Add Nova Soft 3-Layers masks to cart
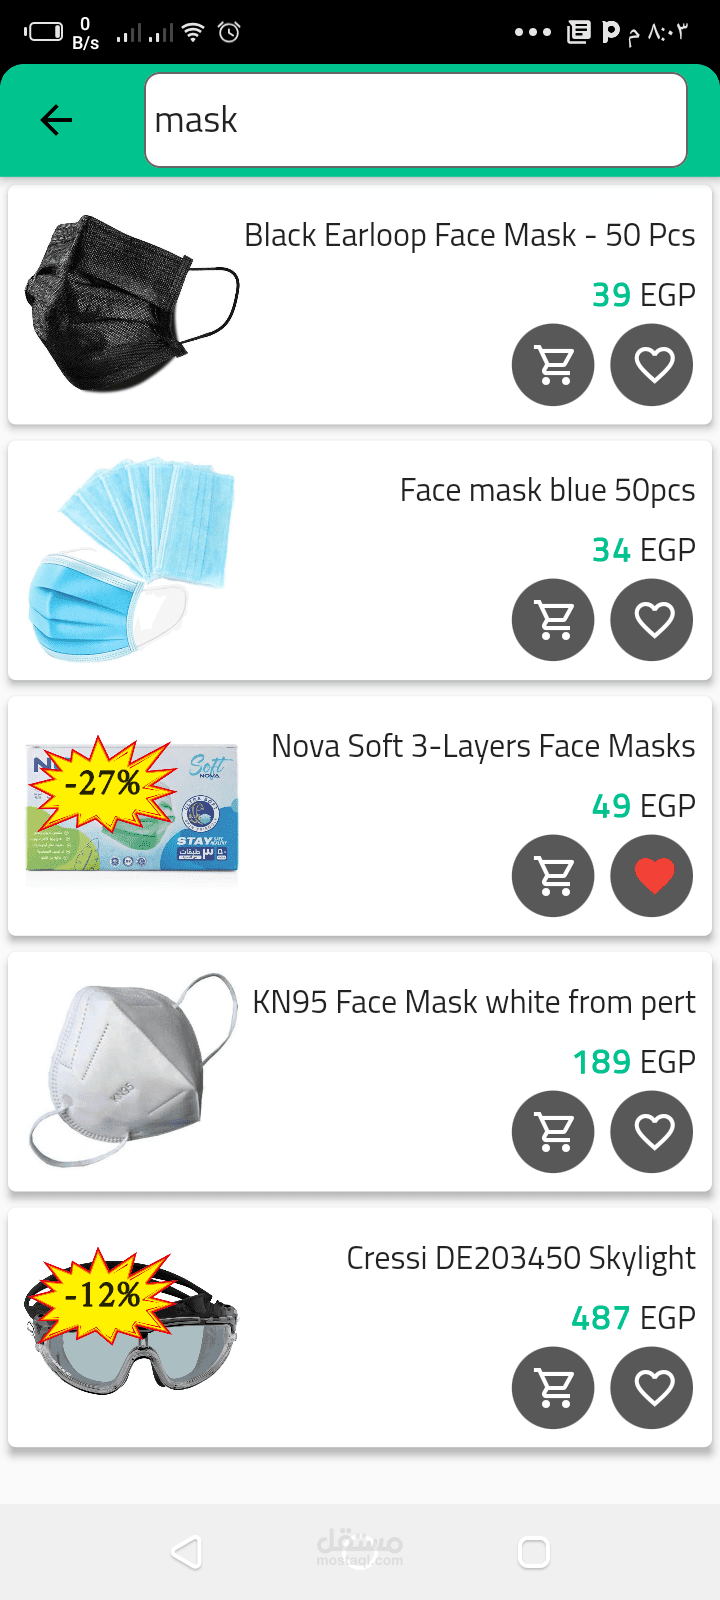 click(x=553, y=876)
